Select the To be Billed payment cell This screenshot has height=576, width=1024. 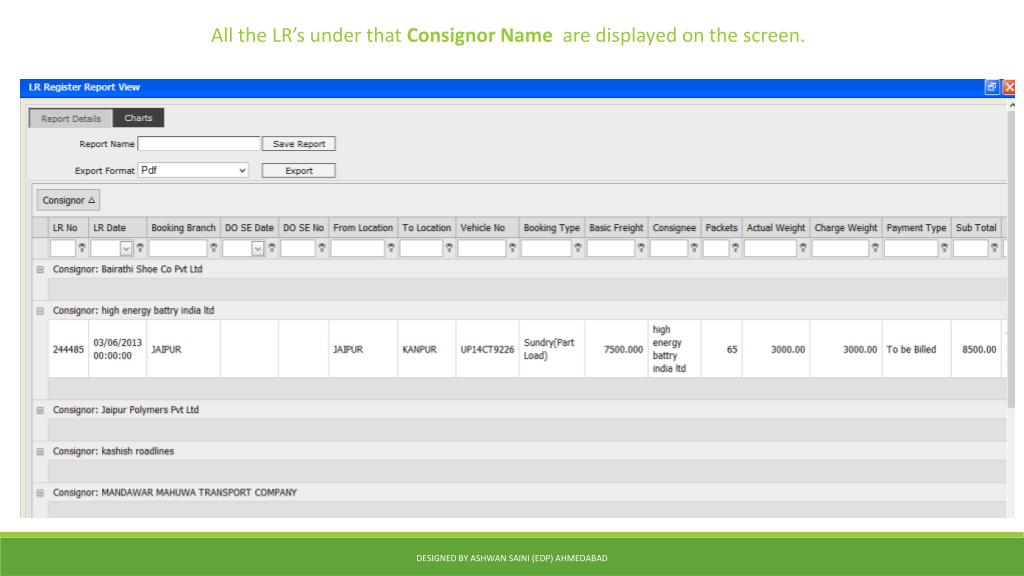tap(916, 349)
